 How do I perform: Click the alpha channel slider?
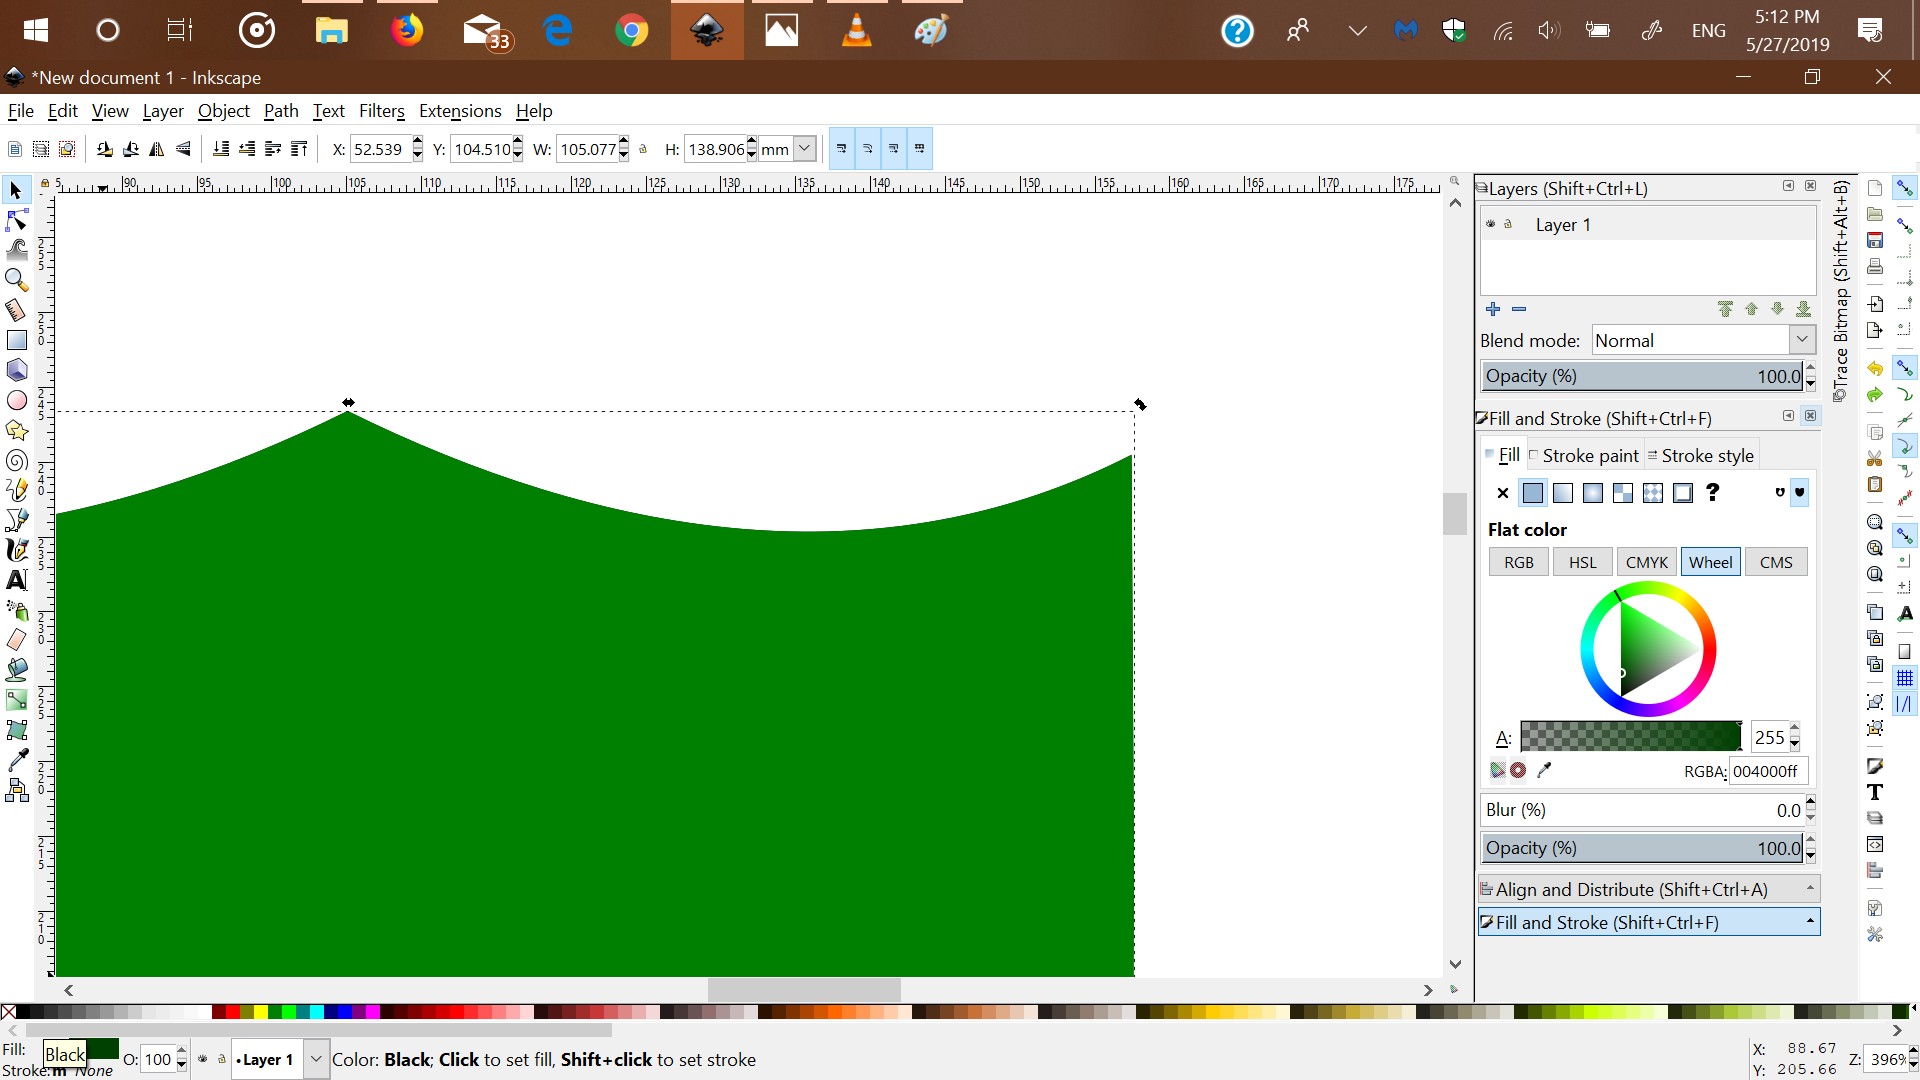point(1630,737)
